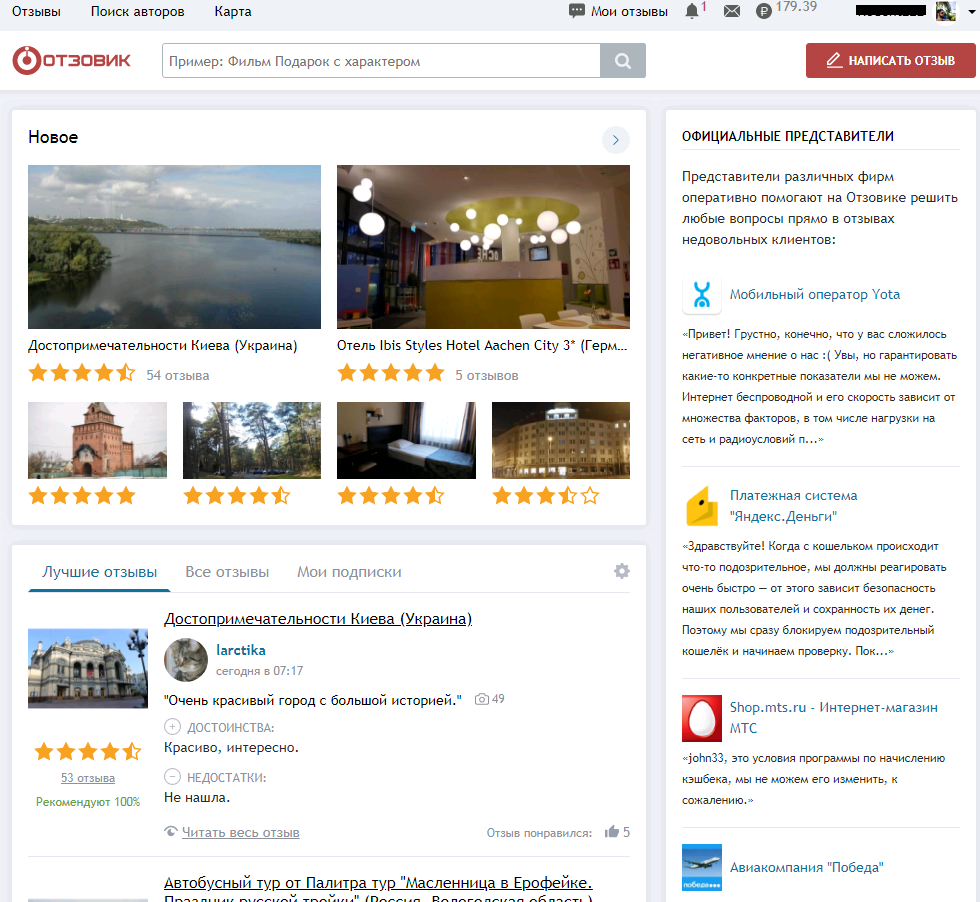The image size is (980, 902).
Task: Click Читать весь отзыв link
Action: [x=241, y=832]
